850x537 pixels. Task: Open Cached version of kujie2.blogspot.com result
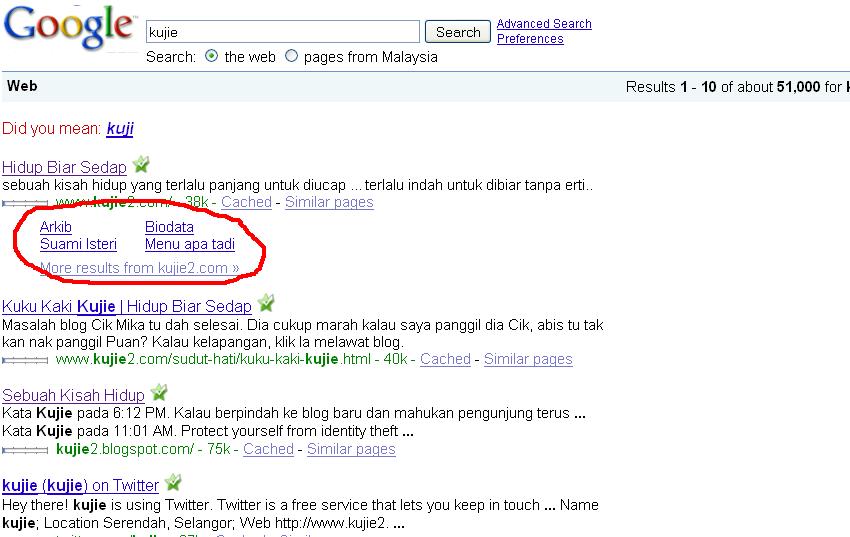[268, 449]
